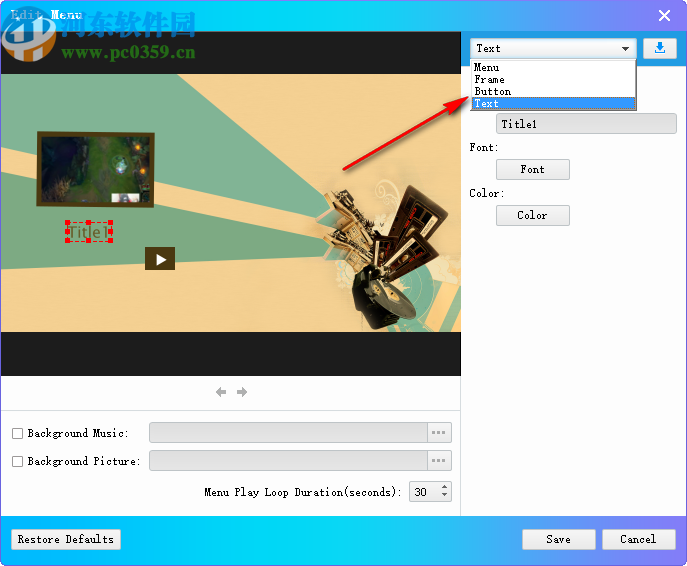Decrease loop duration with down arrow

tap(445, 495)
